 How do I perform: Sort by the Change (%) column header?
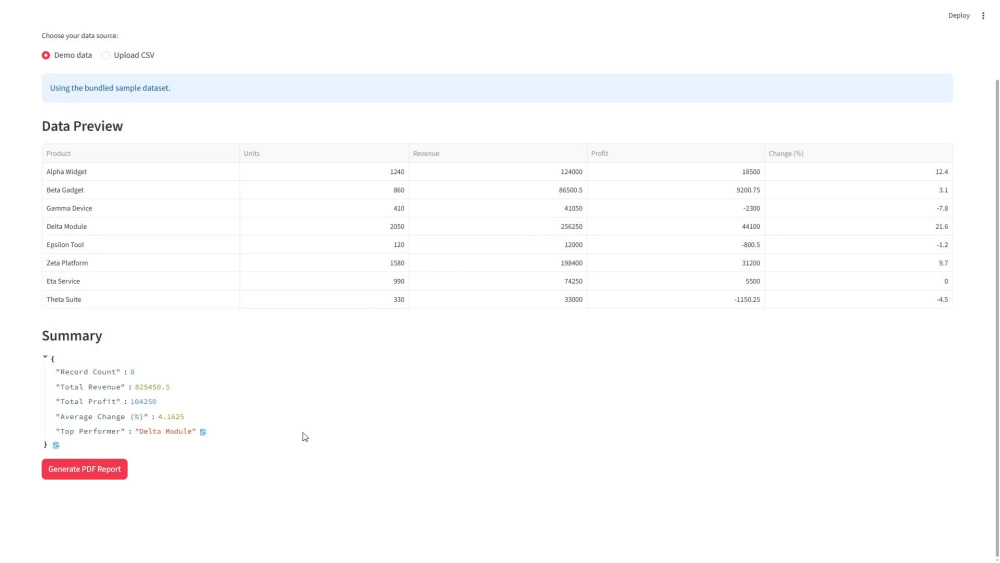pyautogui.click(x=858, y=154)
